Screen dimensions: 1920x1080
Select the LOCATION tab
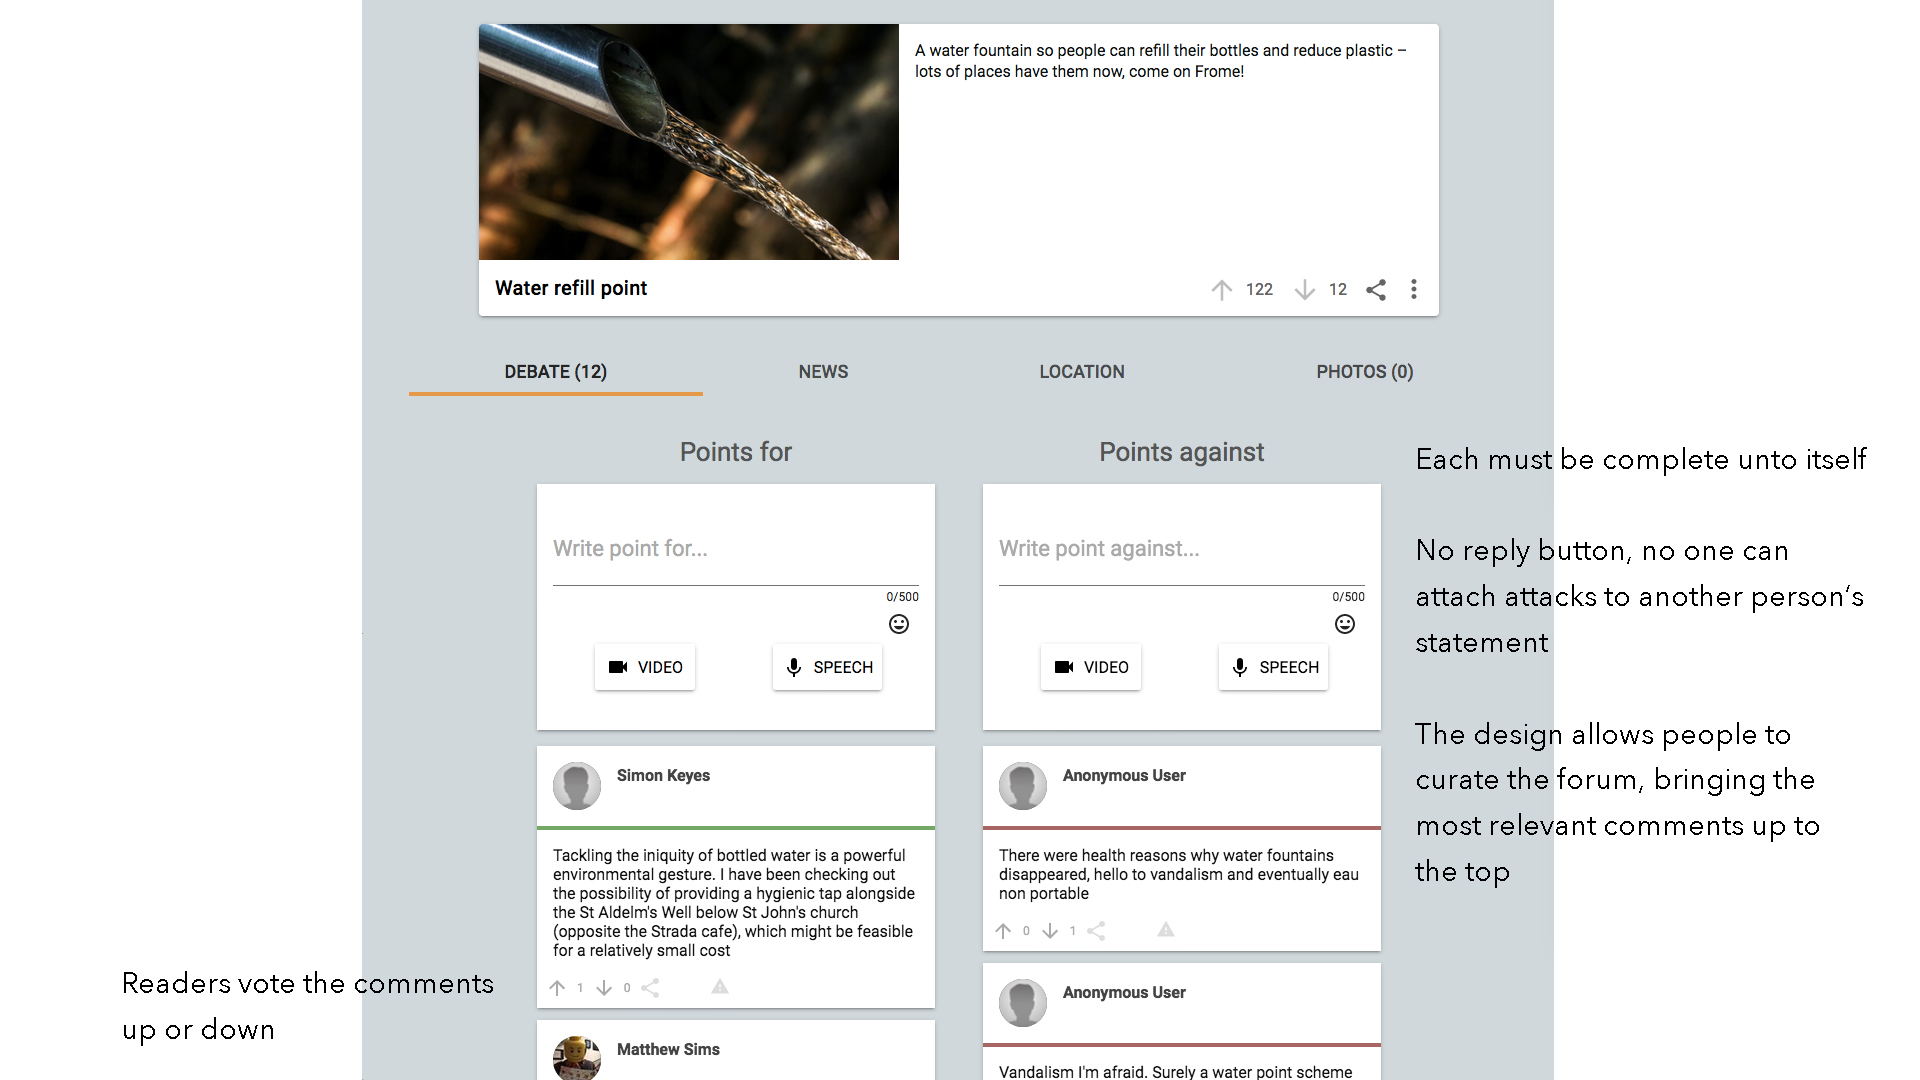point(1081,372)
